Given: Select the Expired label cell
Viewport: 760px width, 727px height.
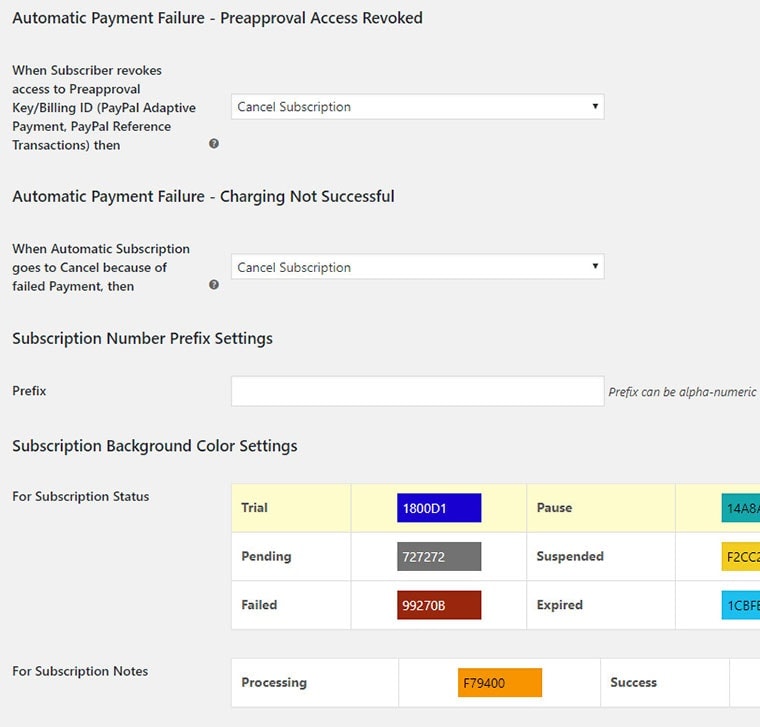Looking at the screenshot, I should pos(559,605).
